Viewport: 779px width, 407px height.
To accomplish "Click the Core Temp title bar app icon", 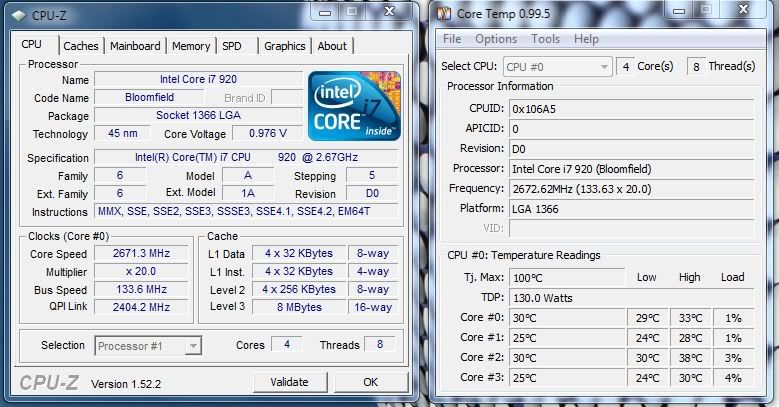I will tap(444, 14).
